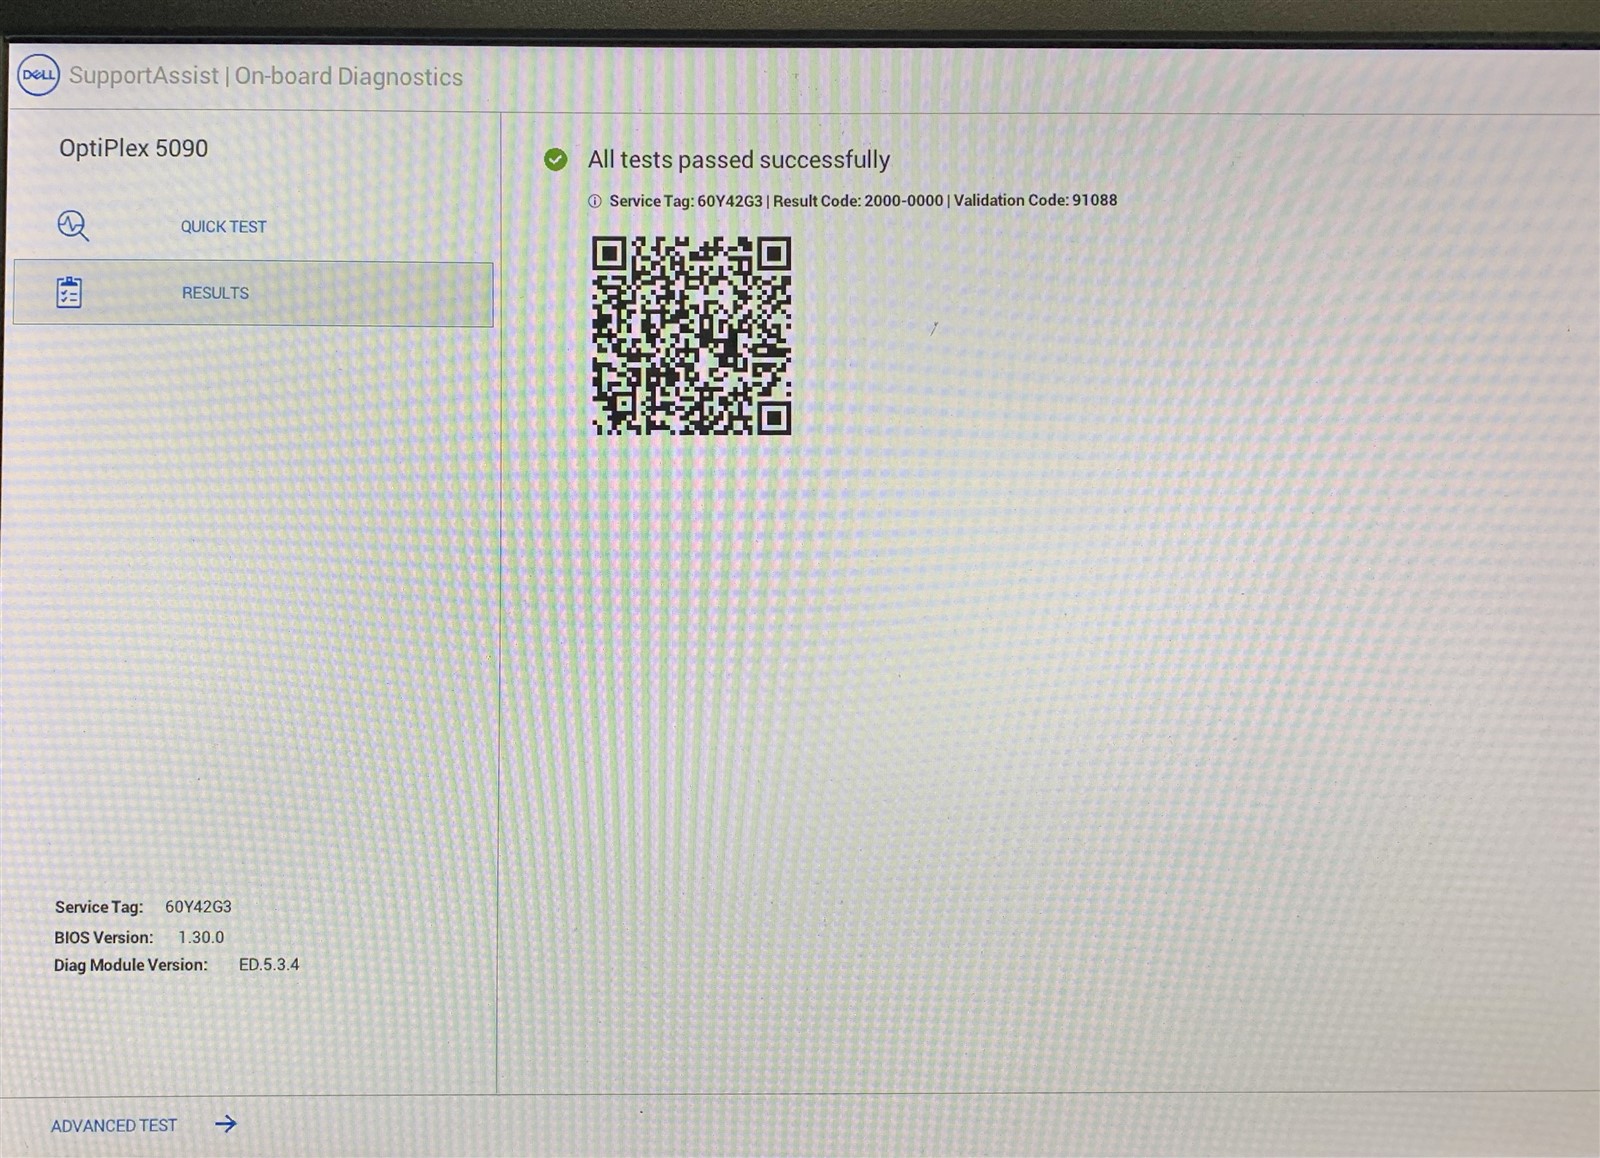1600x1158 pixels.
Task: Click the arrow next to Advanced Test
Action: [226, 1124]
